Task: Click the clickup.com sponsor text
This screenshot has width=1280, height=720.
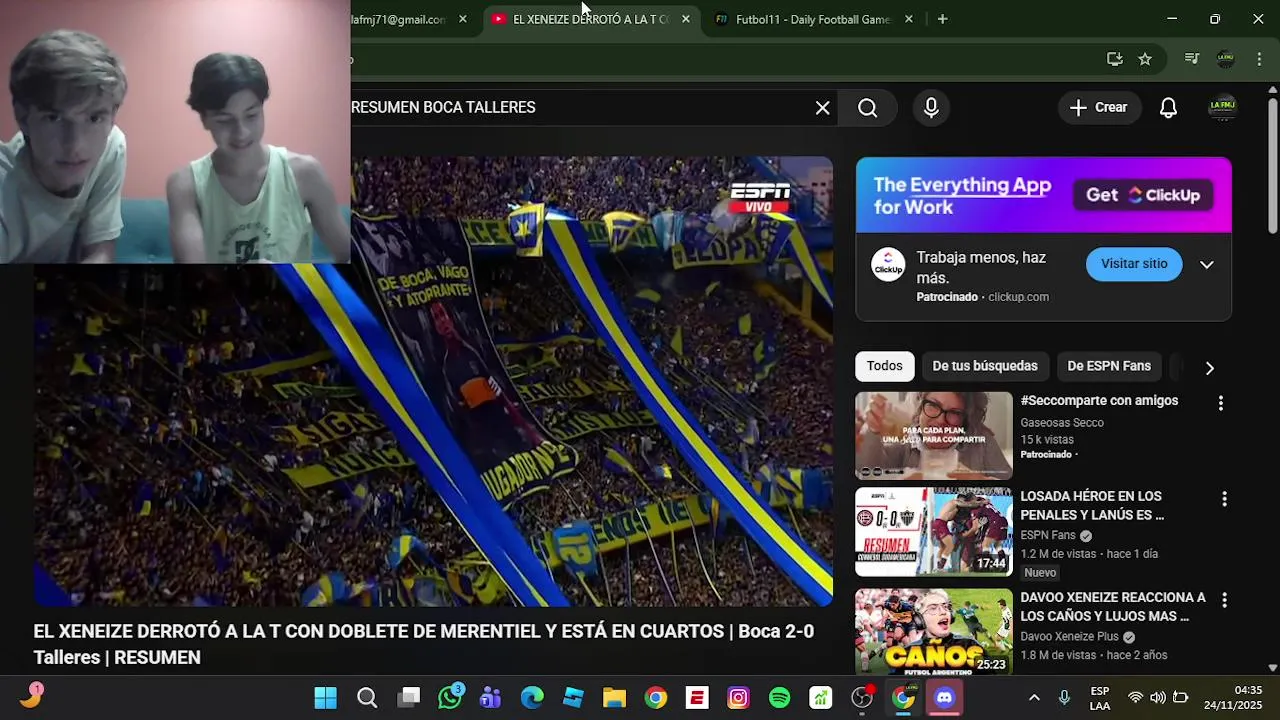Action: click(x=1018, y=297)
